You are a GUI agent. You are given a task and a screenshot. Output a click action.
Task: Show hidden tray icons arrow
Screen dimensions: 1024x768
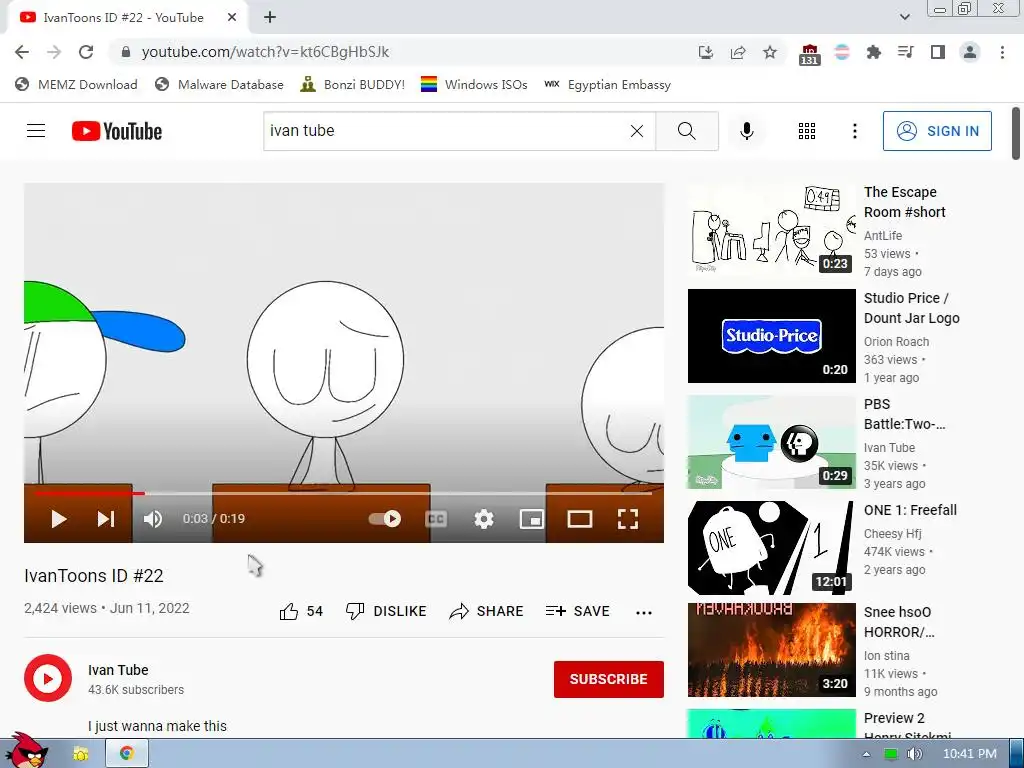(x=867, y=754)
